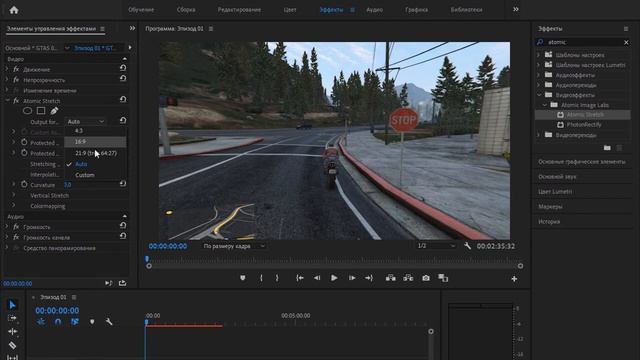Image resolution: width=640 pixels, height=360 pixels.
Task: Step forward one frame
Action: click(352, 278)
